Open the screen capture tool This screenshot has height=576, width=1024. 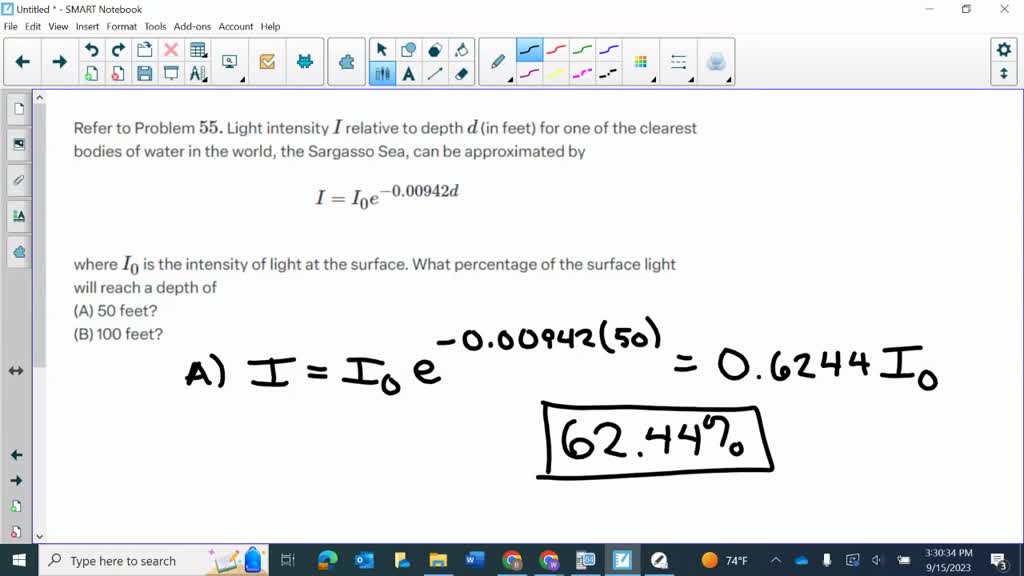(x=229, y=60)
